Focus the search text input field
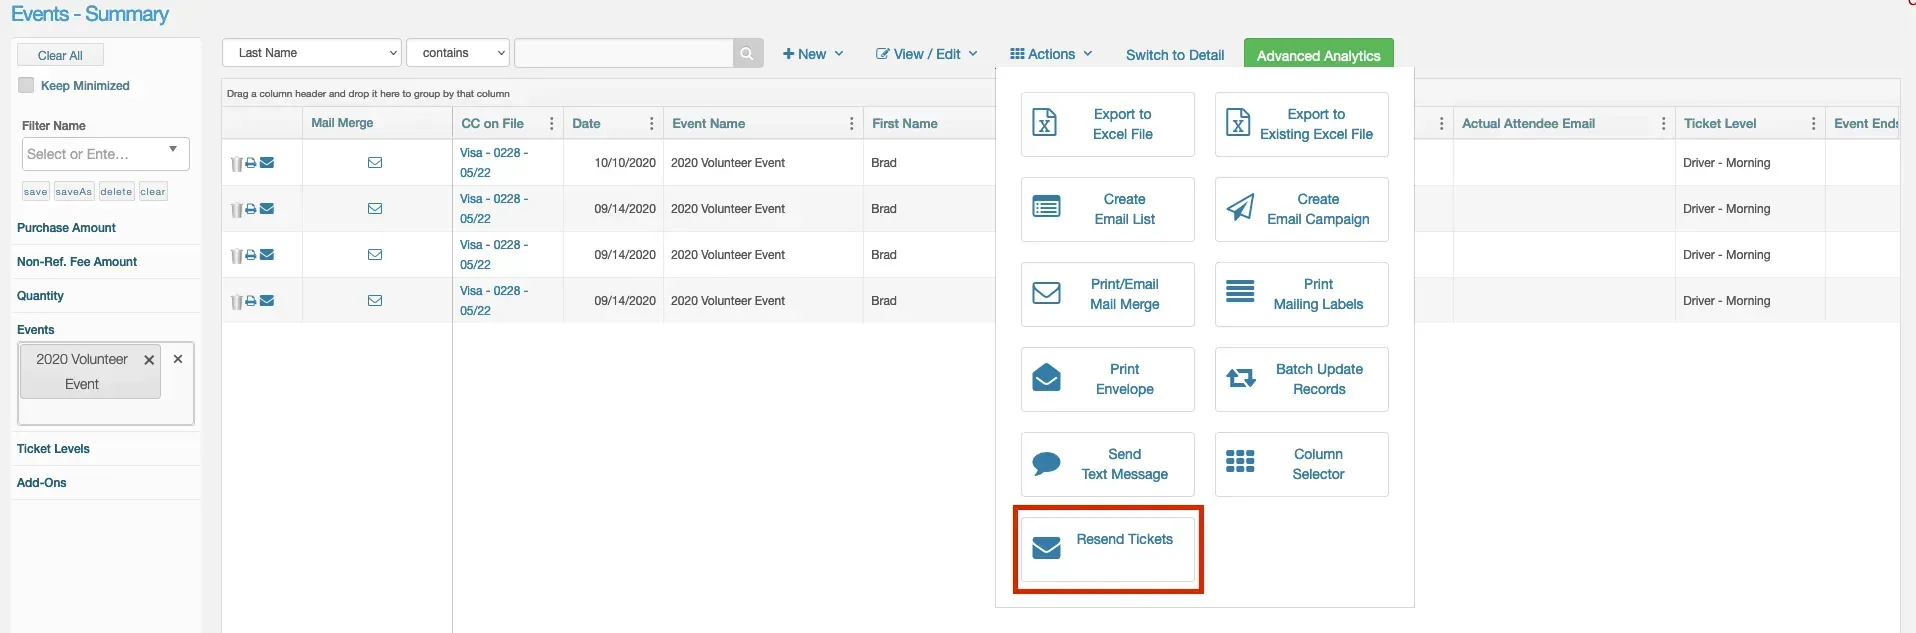 coord(624,54)
